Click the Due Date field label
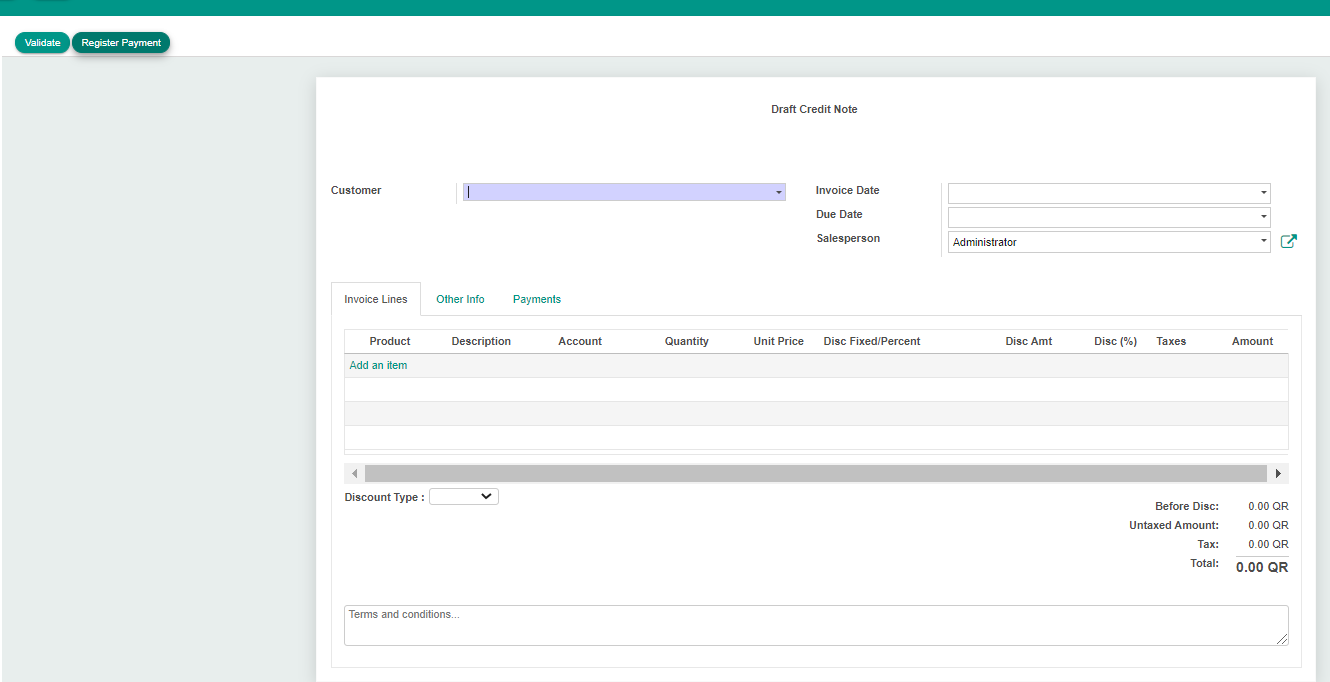Image resolution: width=1330 pixels, height=682 pixels. point(839,214)
